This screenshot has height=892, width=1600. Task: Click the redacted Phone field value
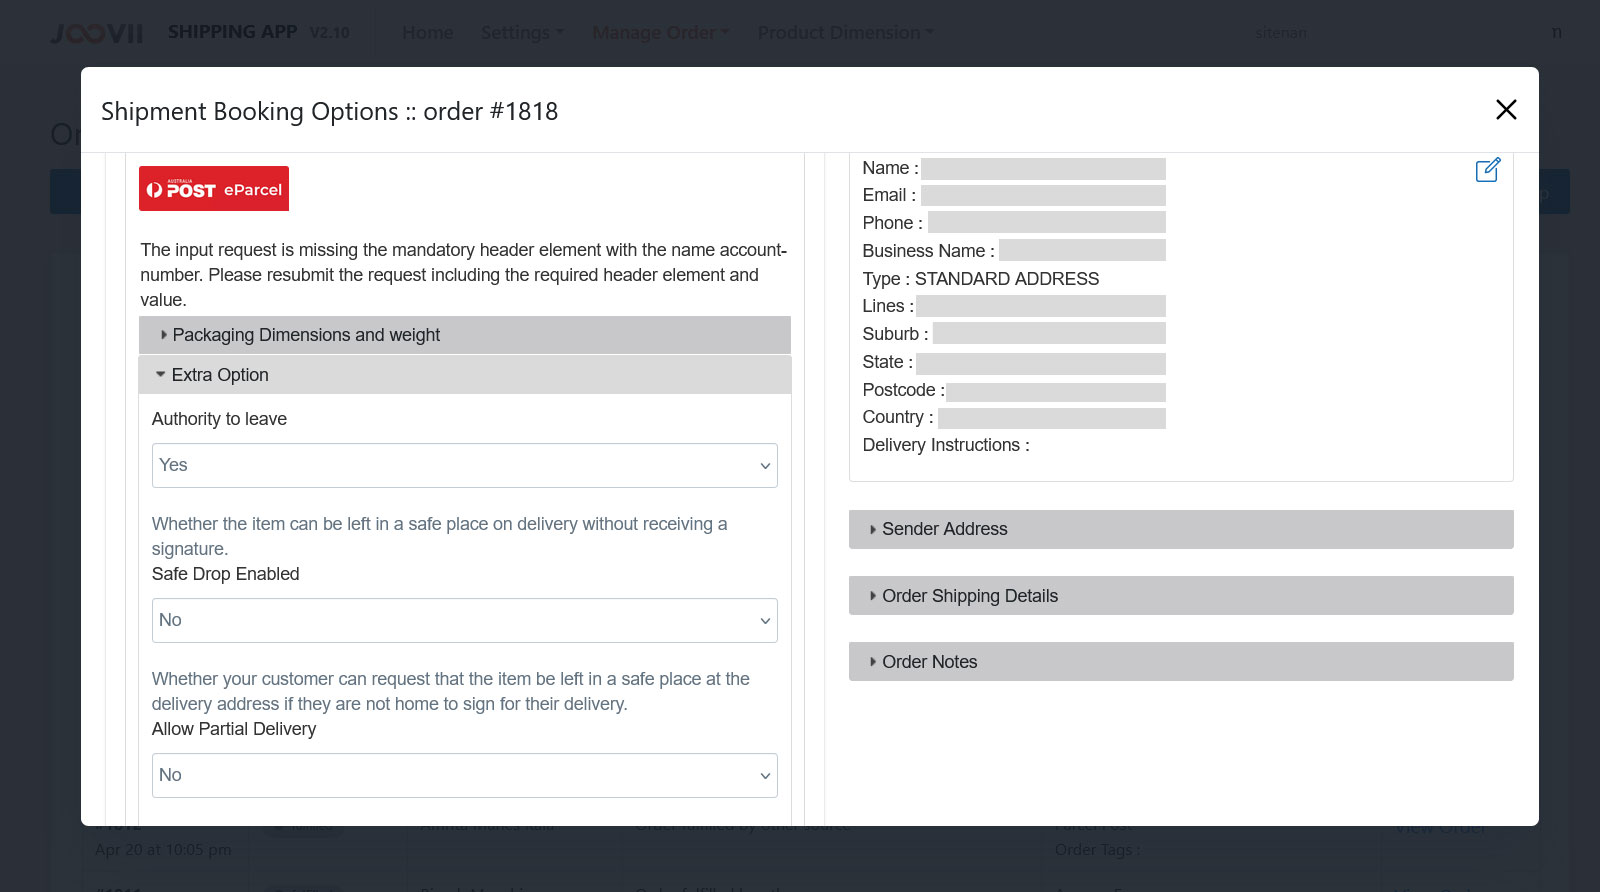point(1047,222)
